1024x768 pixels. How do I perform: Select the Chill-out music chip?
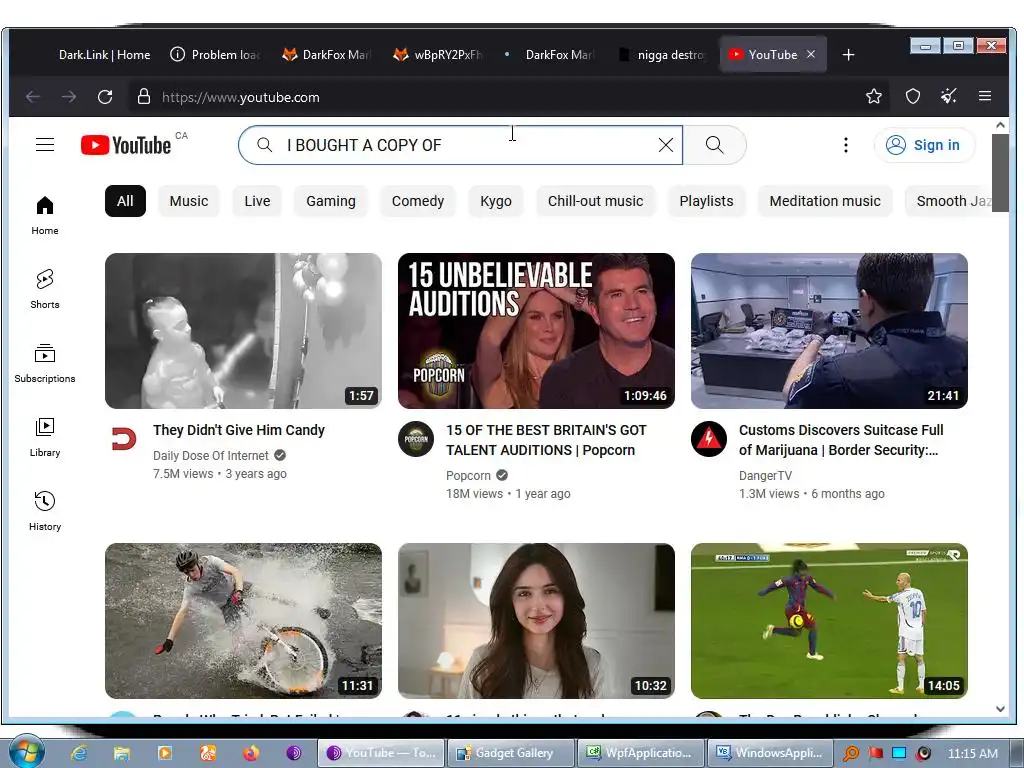(596, 201)
